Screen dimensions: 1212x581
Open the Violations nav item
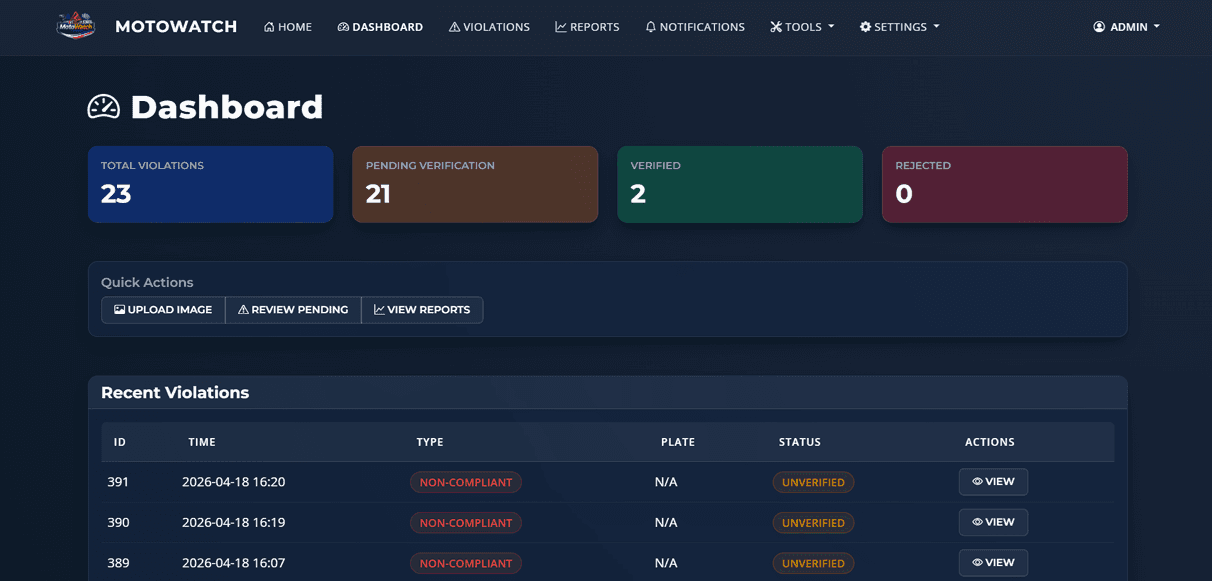point(489,27)
